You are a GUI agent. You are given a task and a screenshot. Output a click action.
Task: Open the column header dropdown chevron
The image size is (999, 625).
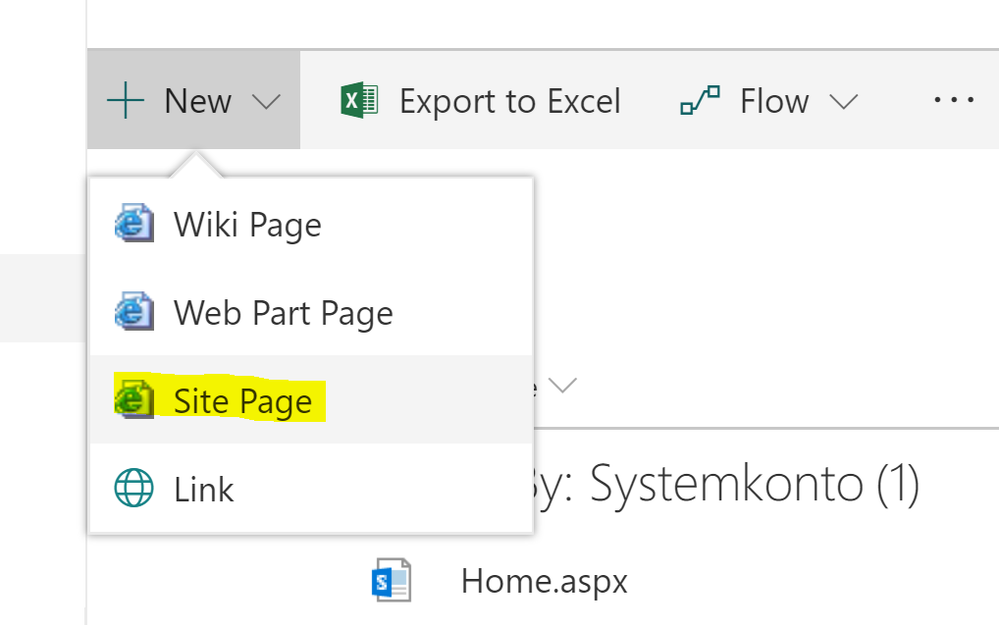click(563, 387)
